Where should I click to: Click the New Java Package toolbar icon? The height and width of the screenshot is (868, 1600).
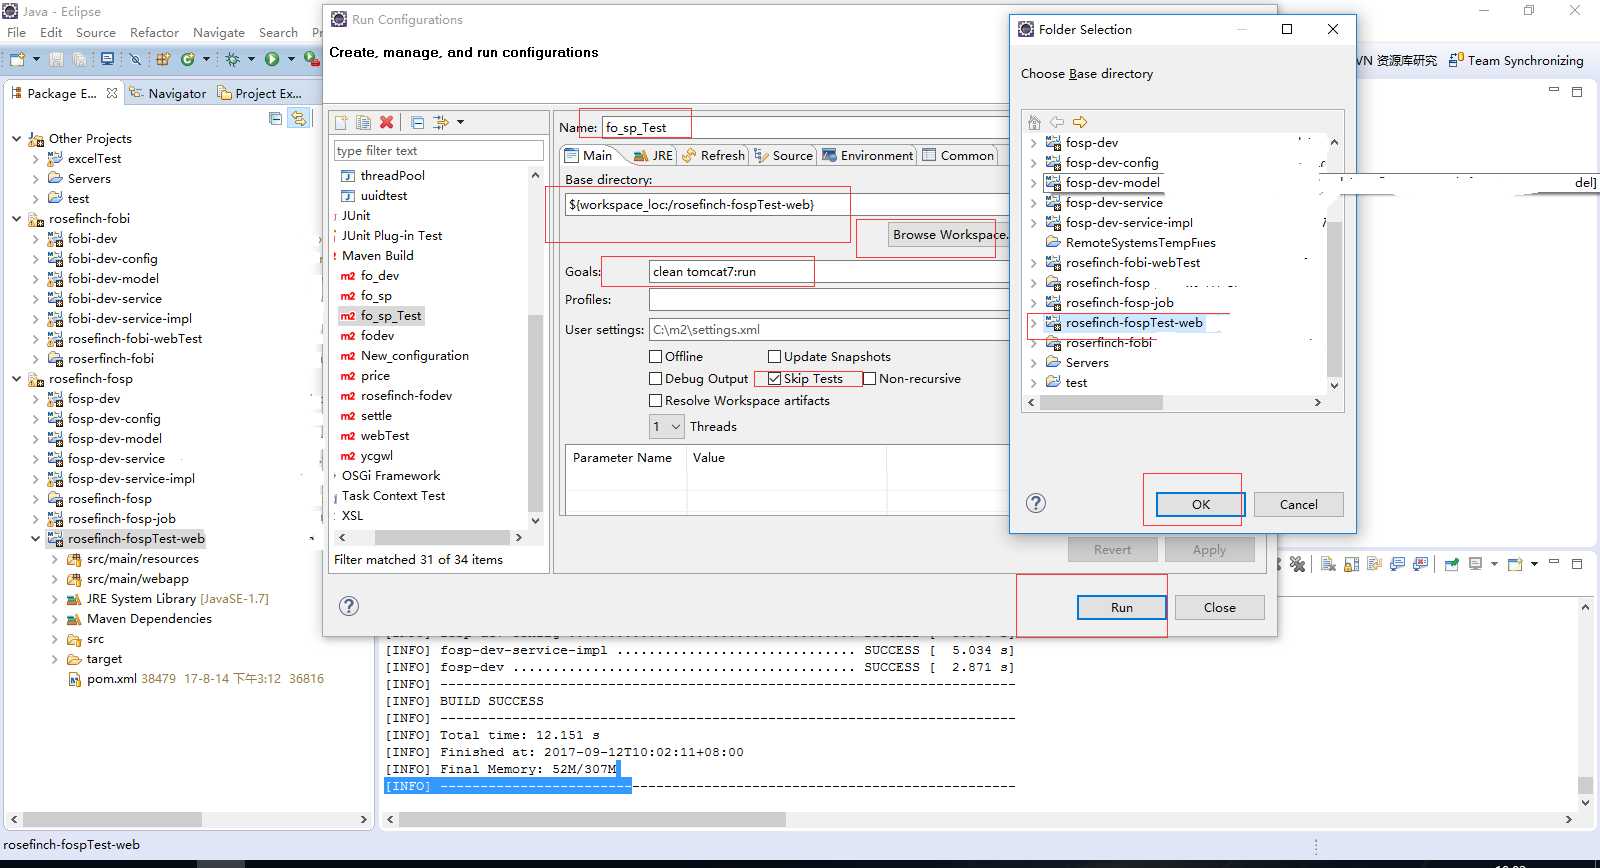point(163,60)
